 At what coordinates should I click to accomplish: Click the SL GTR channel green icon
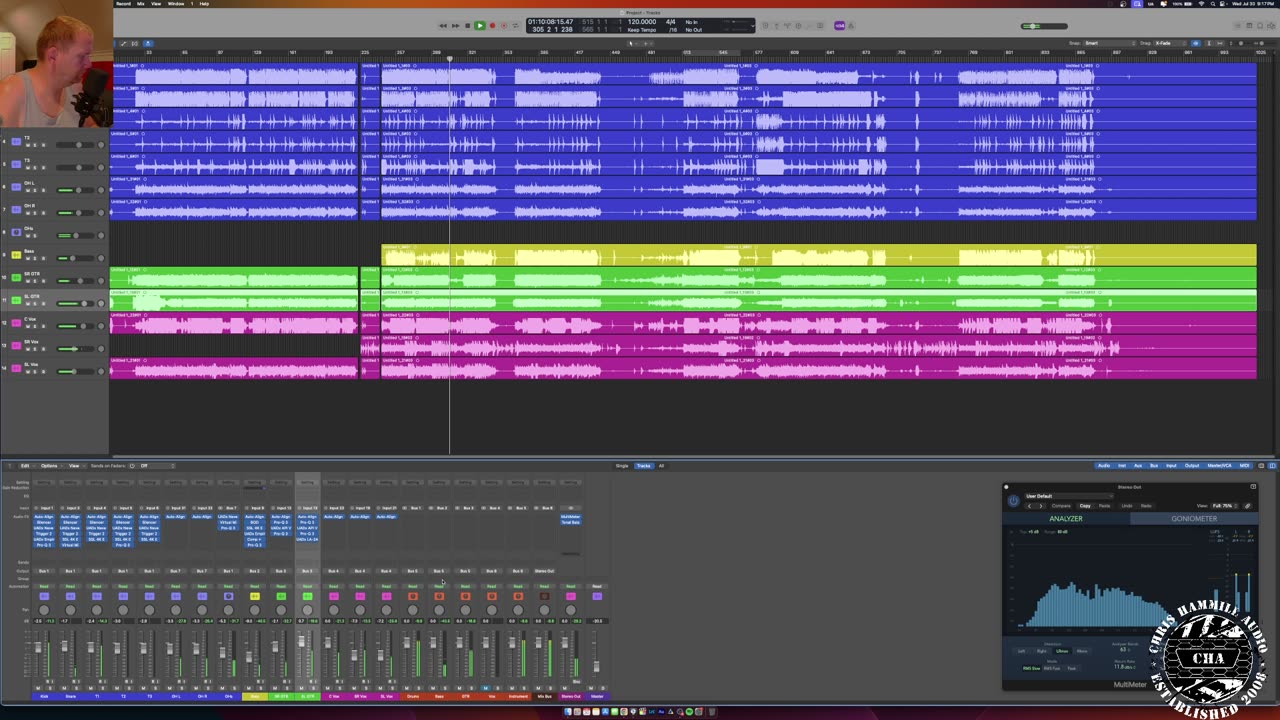click(307, 596)
